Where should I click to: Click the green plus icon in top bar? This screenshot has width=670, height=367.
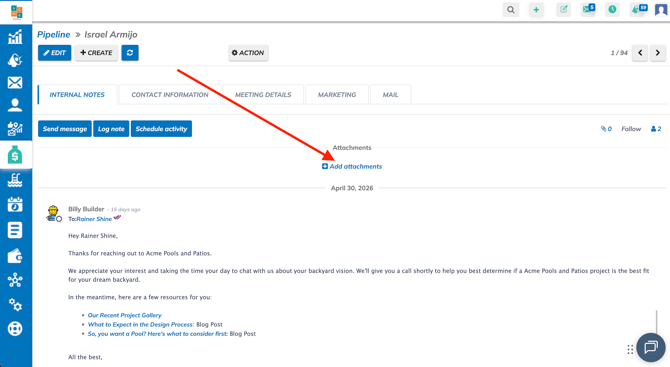536,10
